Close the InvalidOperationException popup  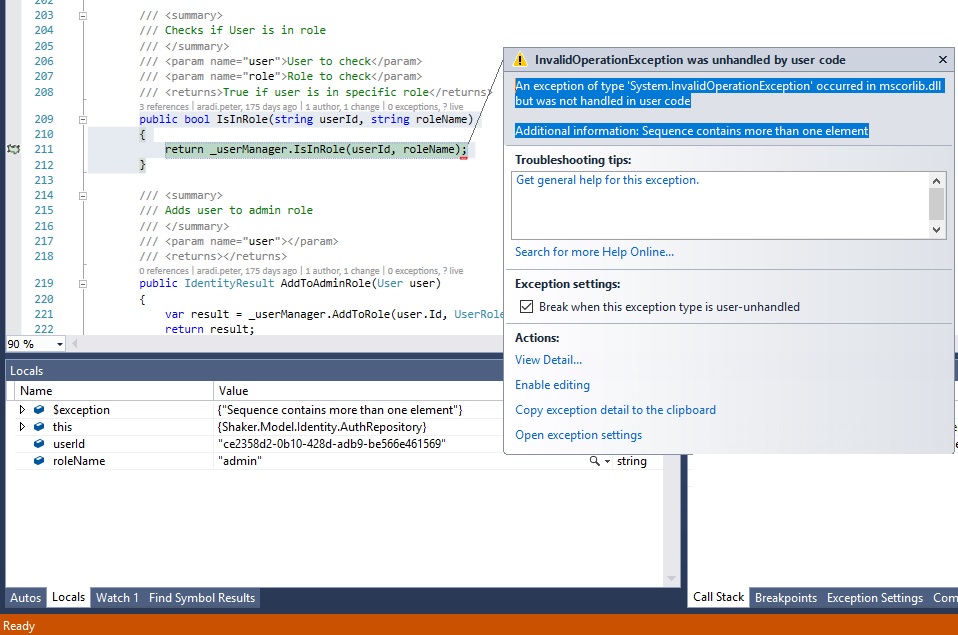tap(943, 59)
